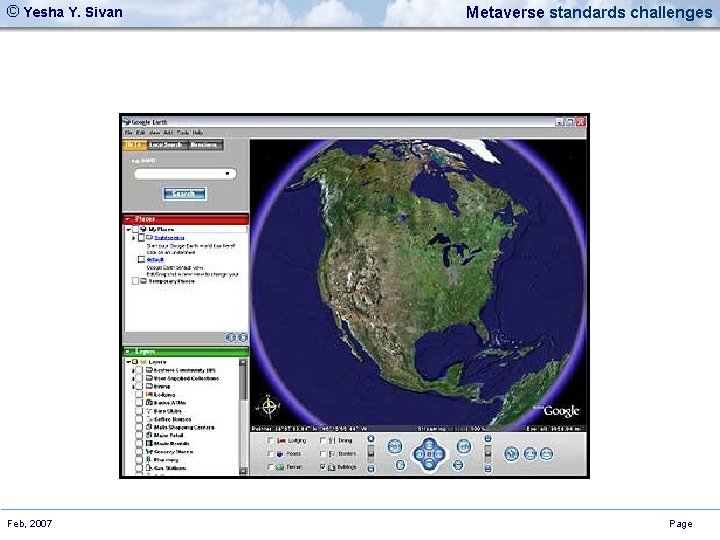The width and height of the screenshot is (720, 540).
Task: Click the My Places icon in the Places tree
Action: pyautogui.click(x=143, y=229)
